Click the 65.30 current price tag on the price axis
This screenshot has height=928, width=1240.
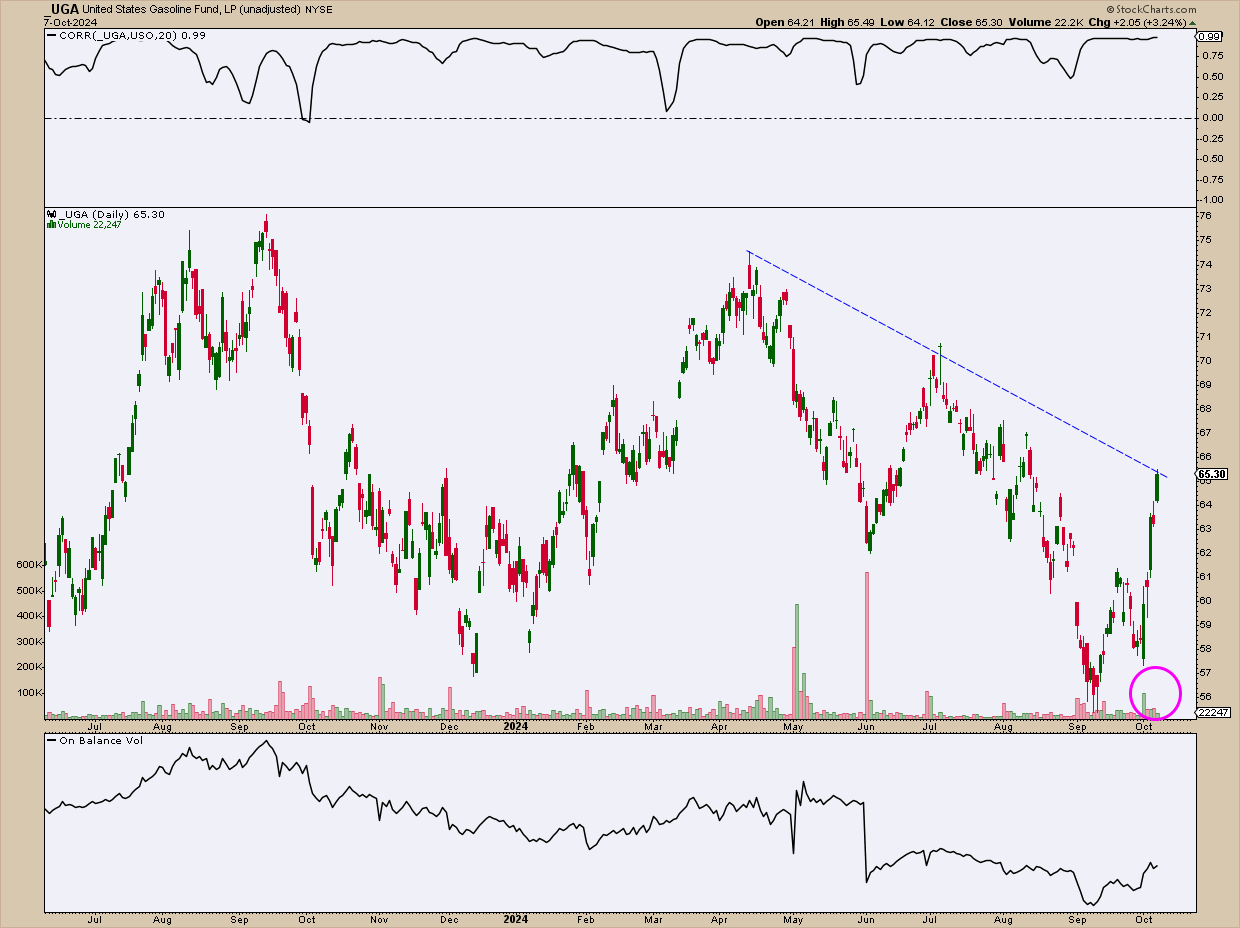(x=1211, y=473)
